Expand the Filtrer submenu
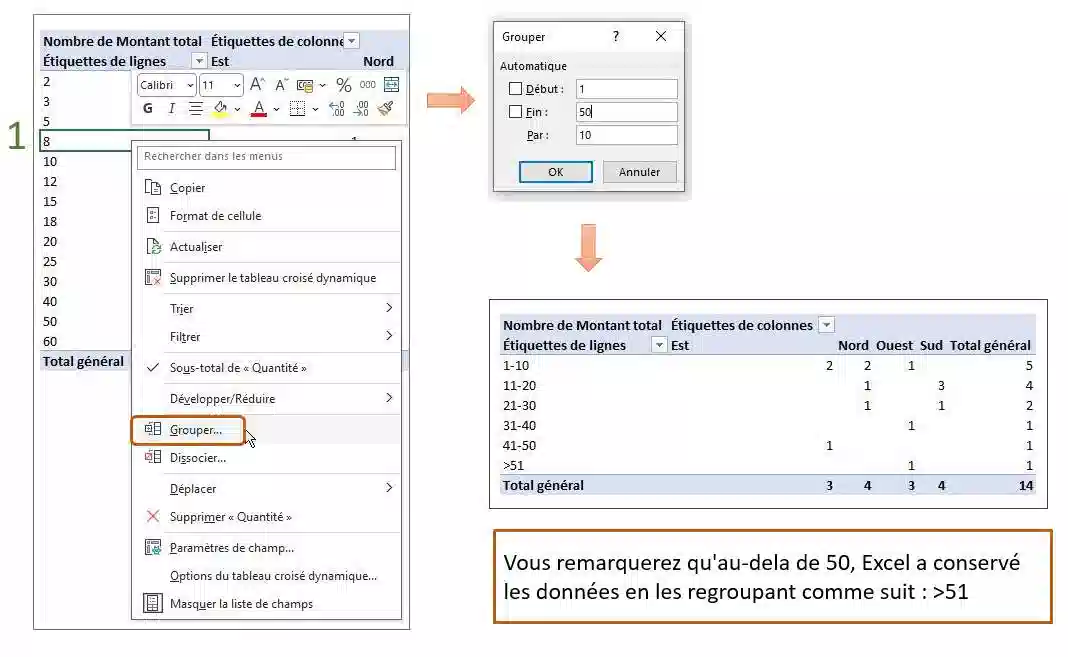 point(389,336)
